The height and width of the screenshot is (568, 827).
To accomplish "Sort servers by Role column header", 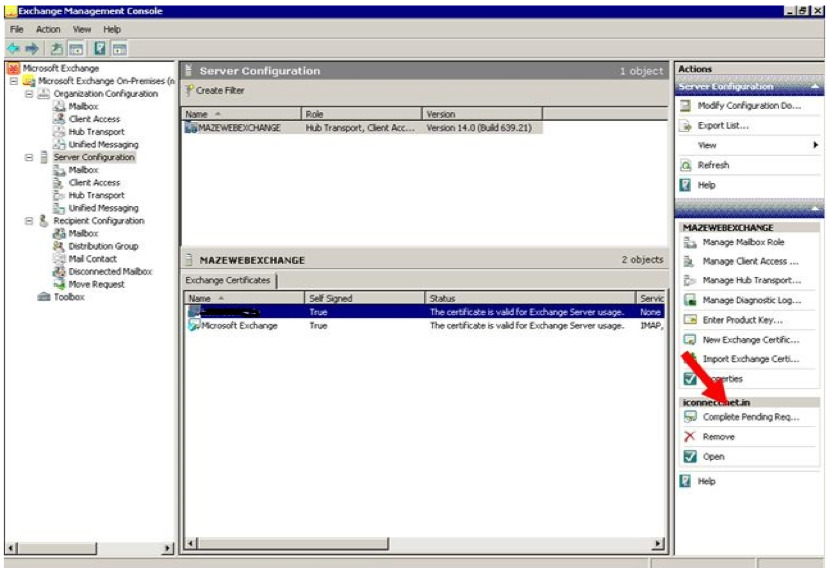I will (362, 114).
